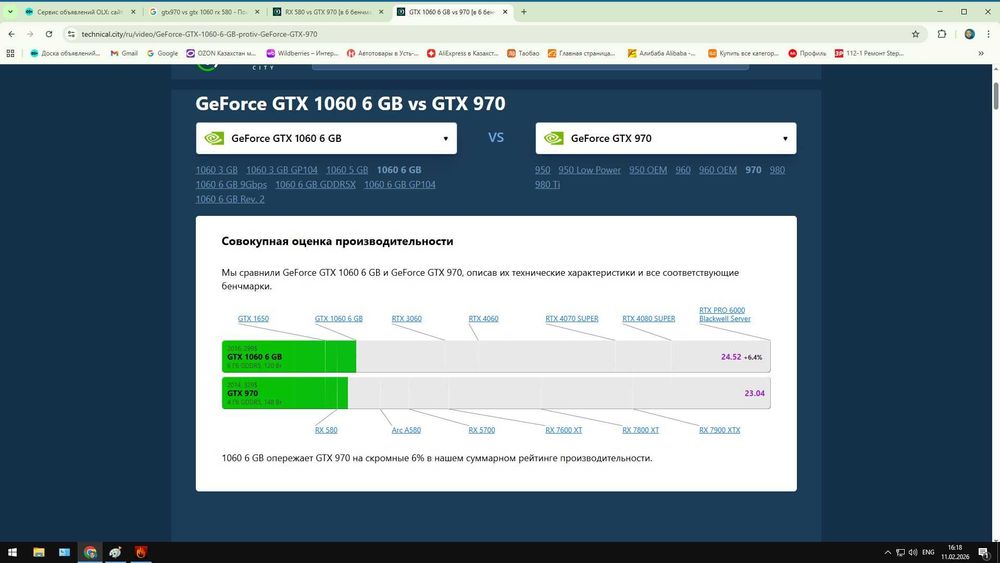The image size is (1000, 563).
Task: Open Chrome from the taskbar
Action: (90, 552)
